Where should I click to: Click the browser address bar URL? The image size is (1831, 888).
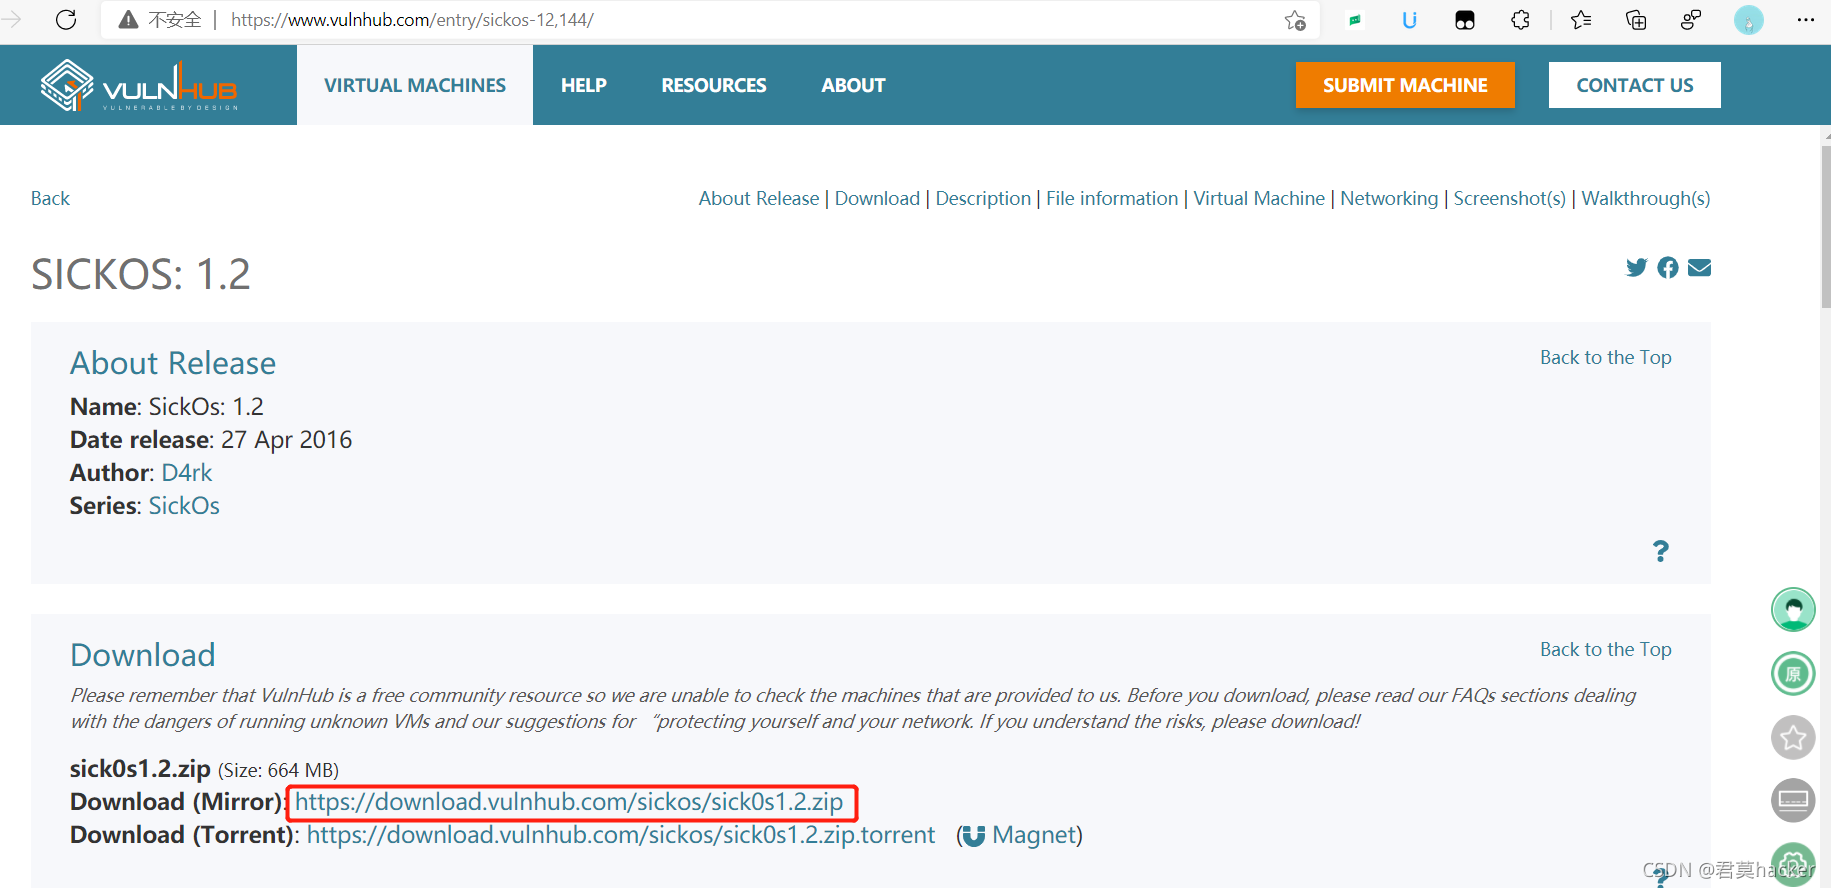point(412,20)
